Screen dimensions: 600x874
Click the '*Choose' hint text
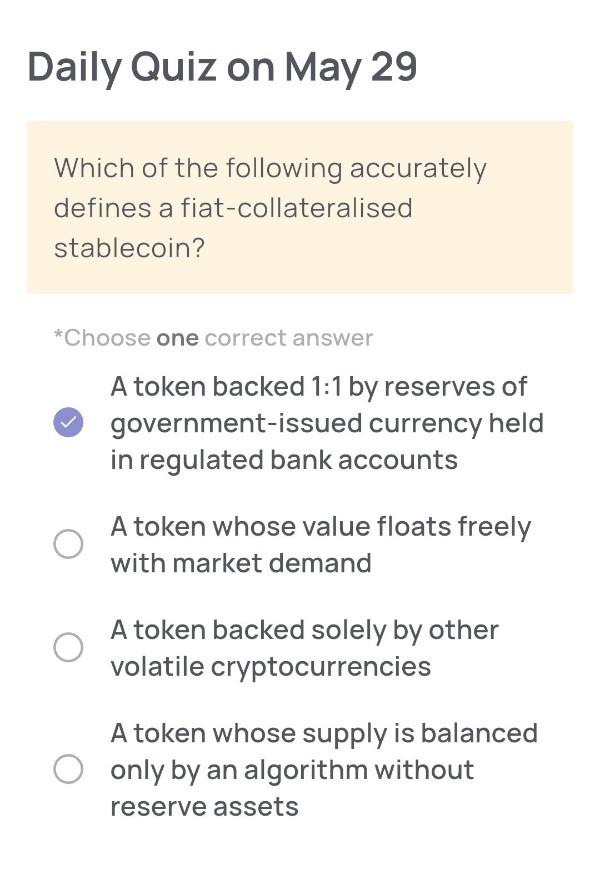(x=102, y=338)
